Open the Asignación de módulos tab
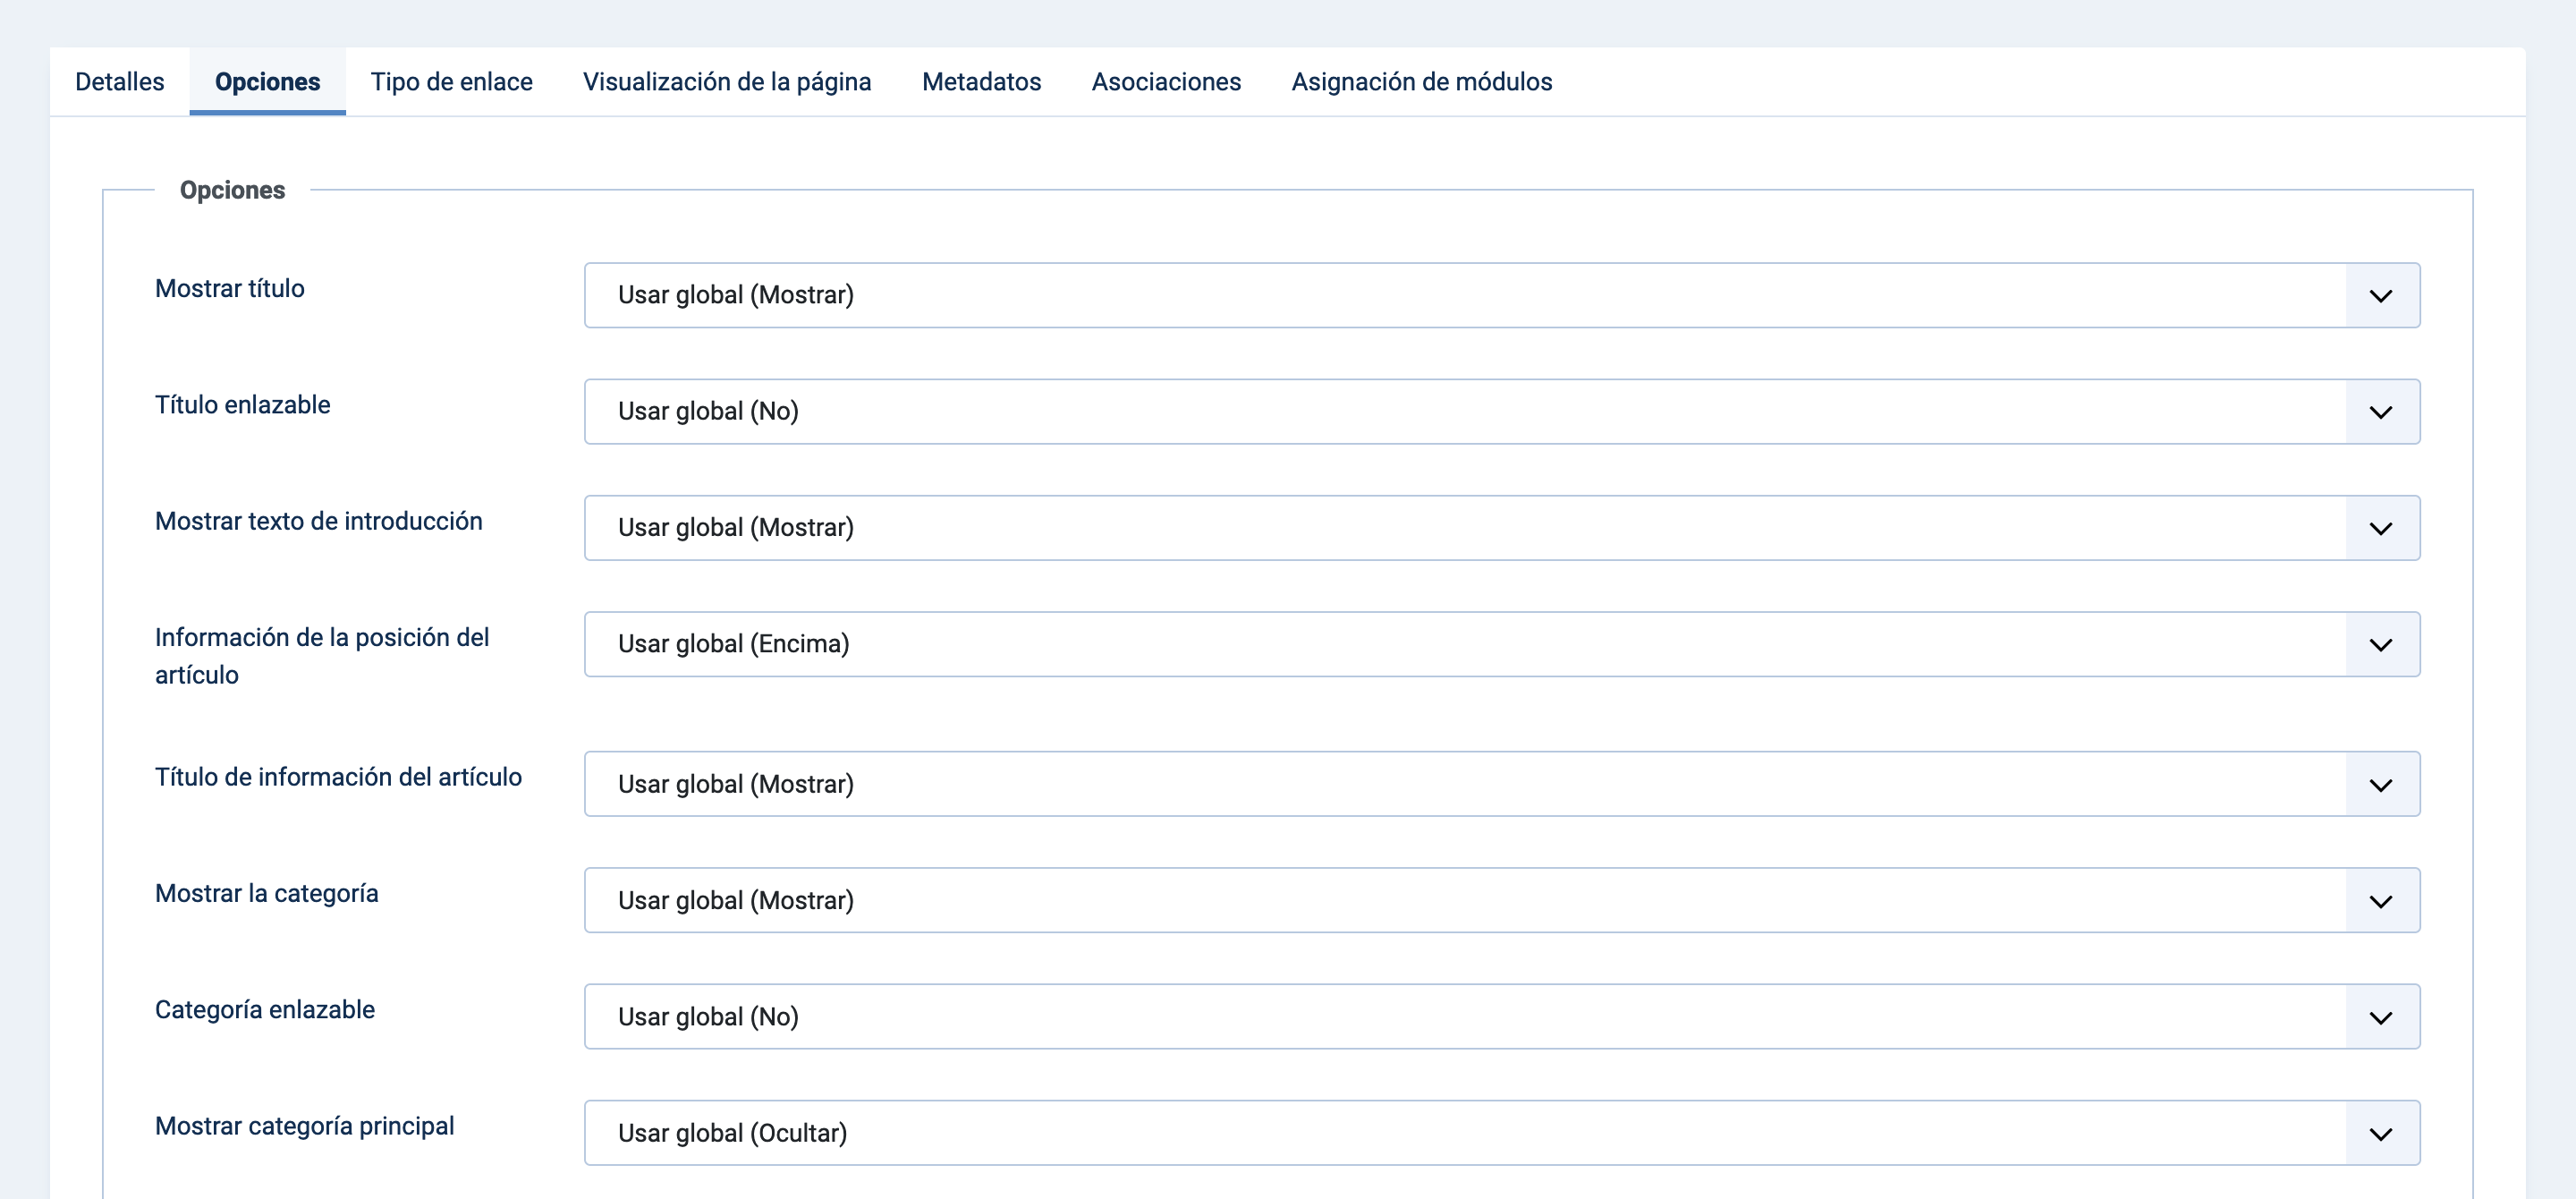The width and height of the screenshot is (2576, 1199). [x=1422, y=82]
